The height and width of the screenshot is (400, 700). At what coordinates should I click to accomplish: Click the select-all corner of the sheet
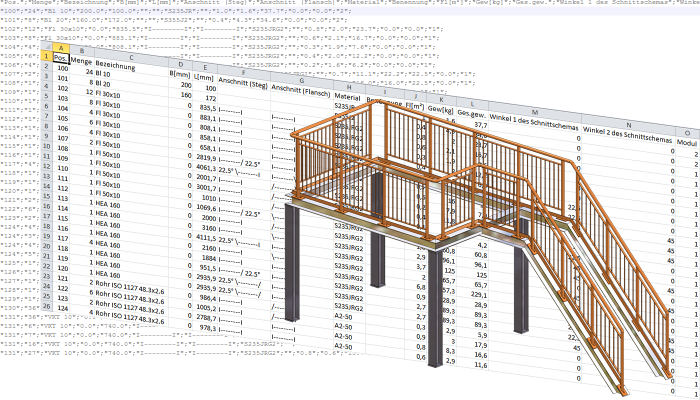pyautogui.click(x=45, y=46)
